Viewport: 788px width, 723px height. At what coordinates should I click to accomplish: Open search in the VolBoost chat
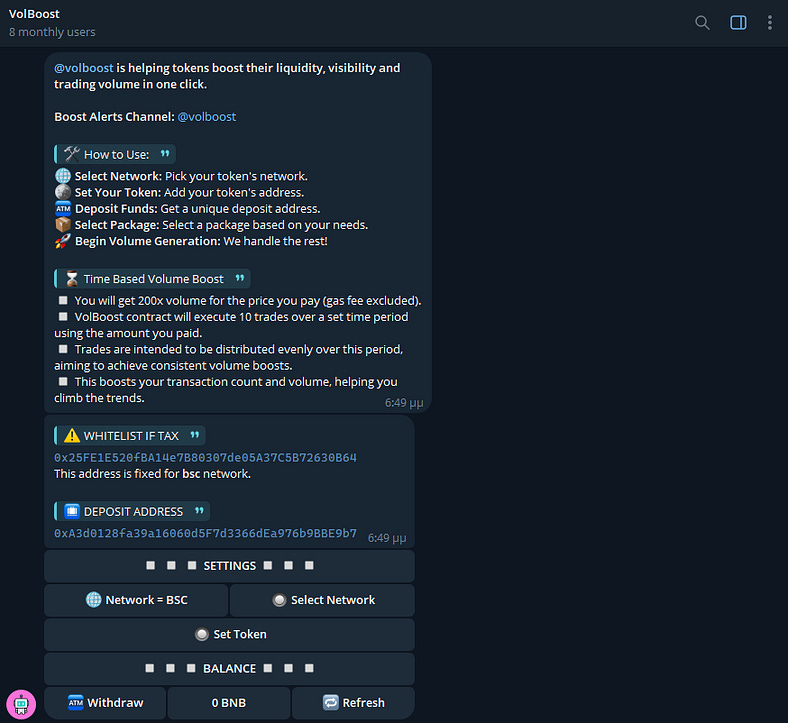pyautogui.click(x=702, y=23)
